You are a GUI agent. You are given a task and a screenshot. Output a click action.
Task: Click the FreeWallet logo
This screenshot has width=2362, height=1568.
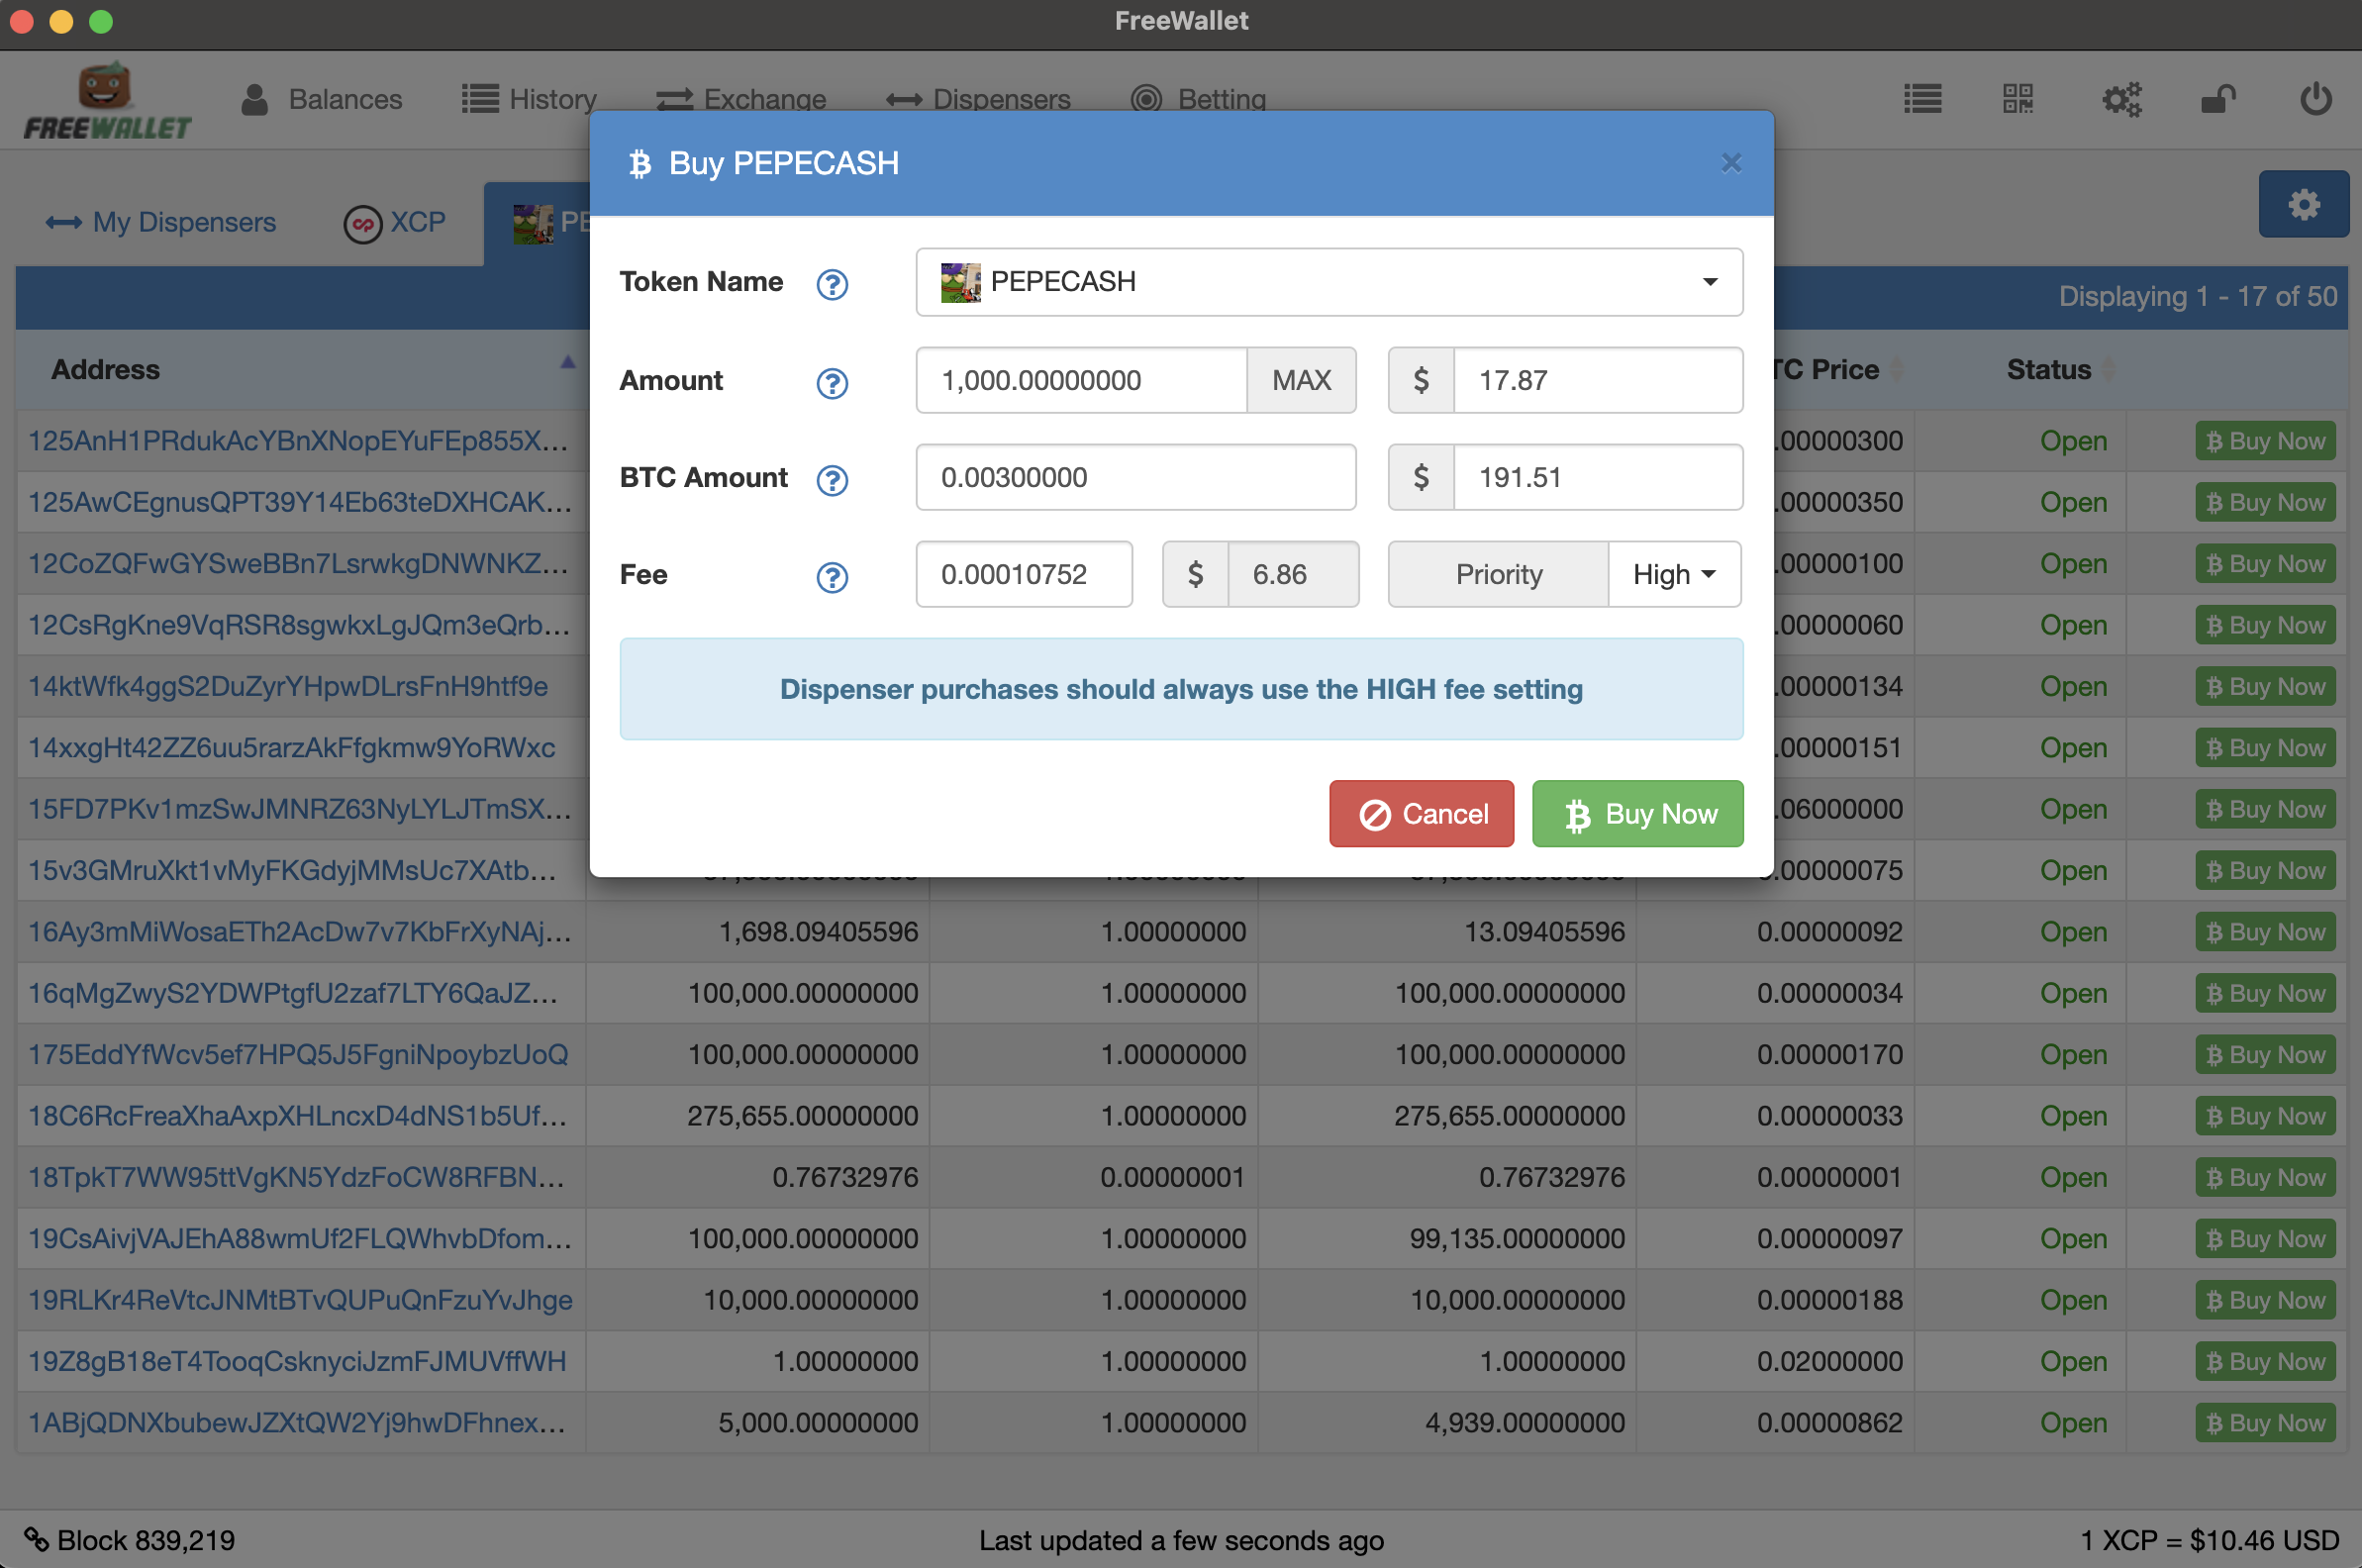[x=107, y=100]
